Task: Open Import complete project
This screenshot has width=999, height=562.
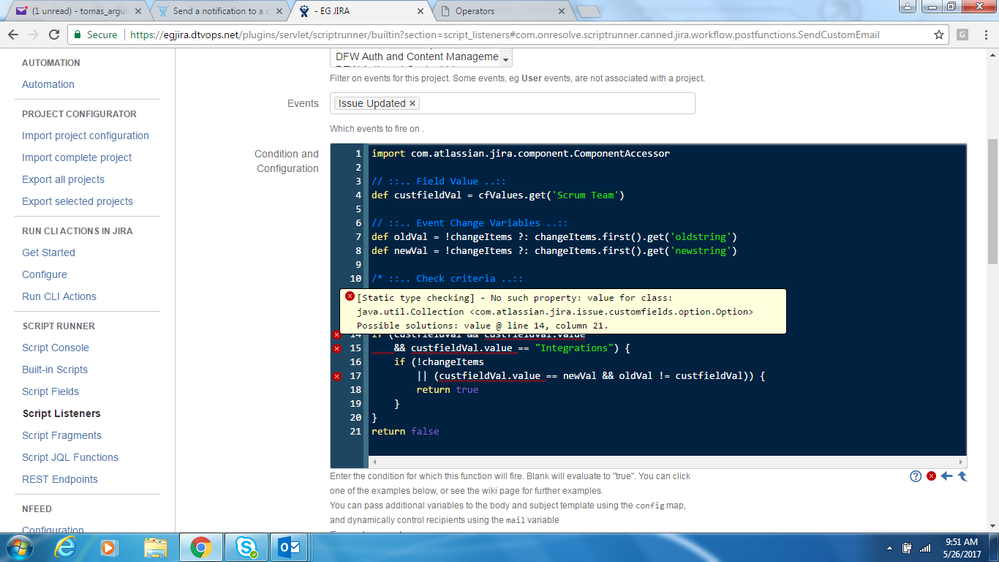Action: pos(76,157)
